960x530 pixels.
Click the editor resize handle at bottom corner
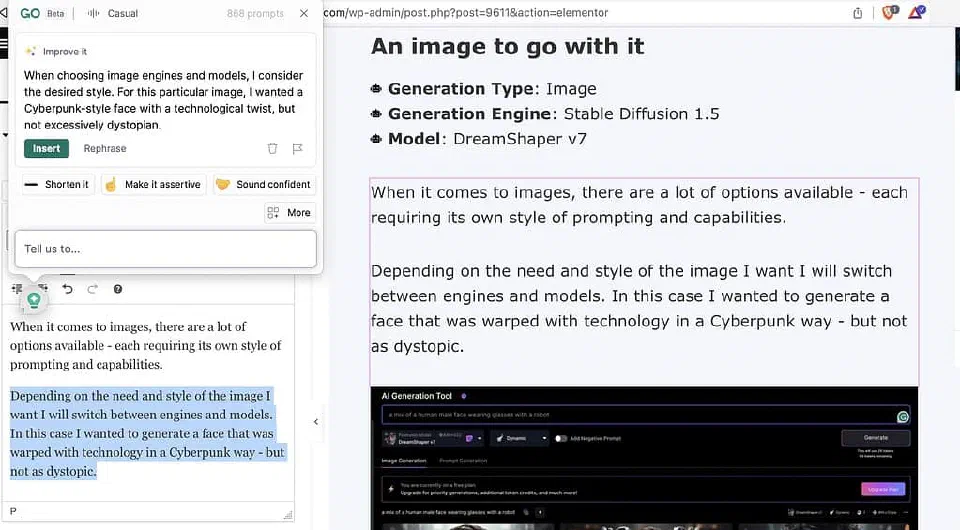(288, 514)
